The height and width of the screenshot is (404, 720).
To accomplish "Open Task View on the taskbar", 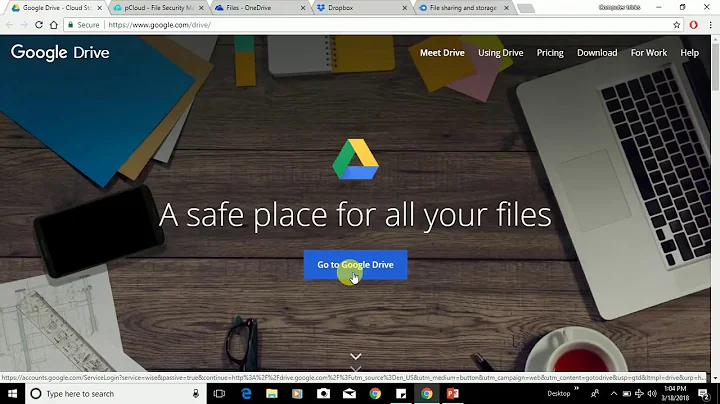I will tap(219, 393).
